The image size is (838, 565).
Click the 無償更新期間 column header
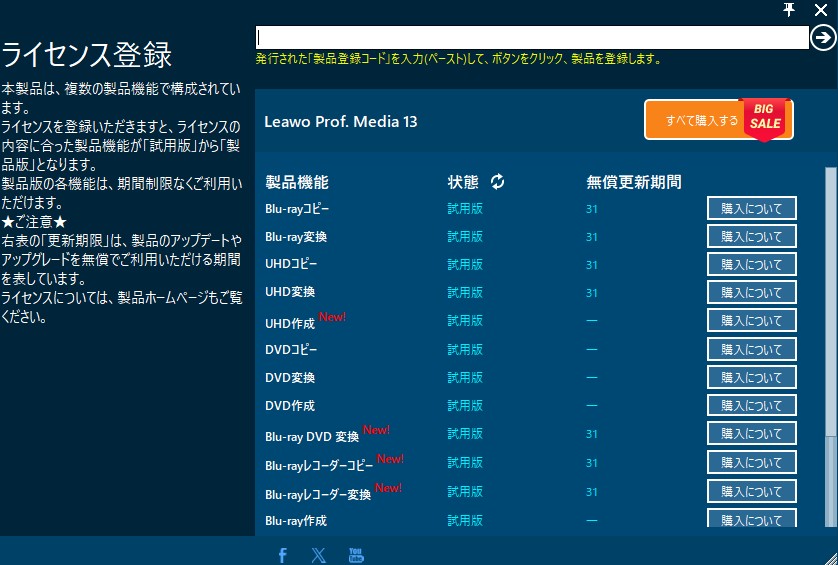[x=634, y=182]
